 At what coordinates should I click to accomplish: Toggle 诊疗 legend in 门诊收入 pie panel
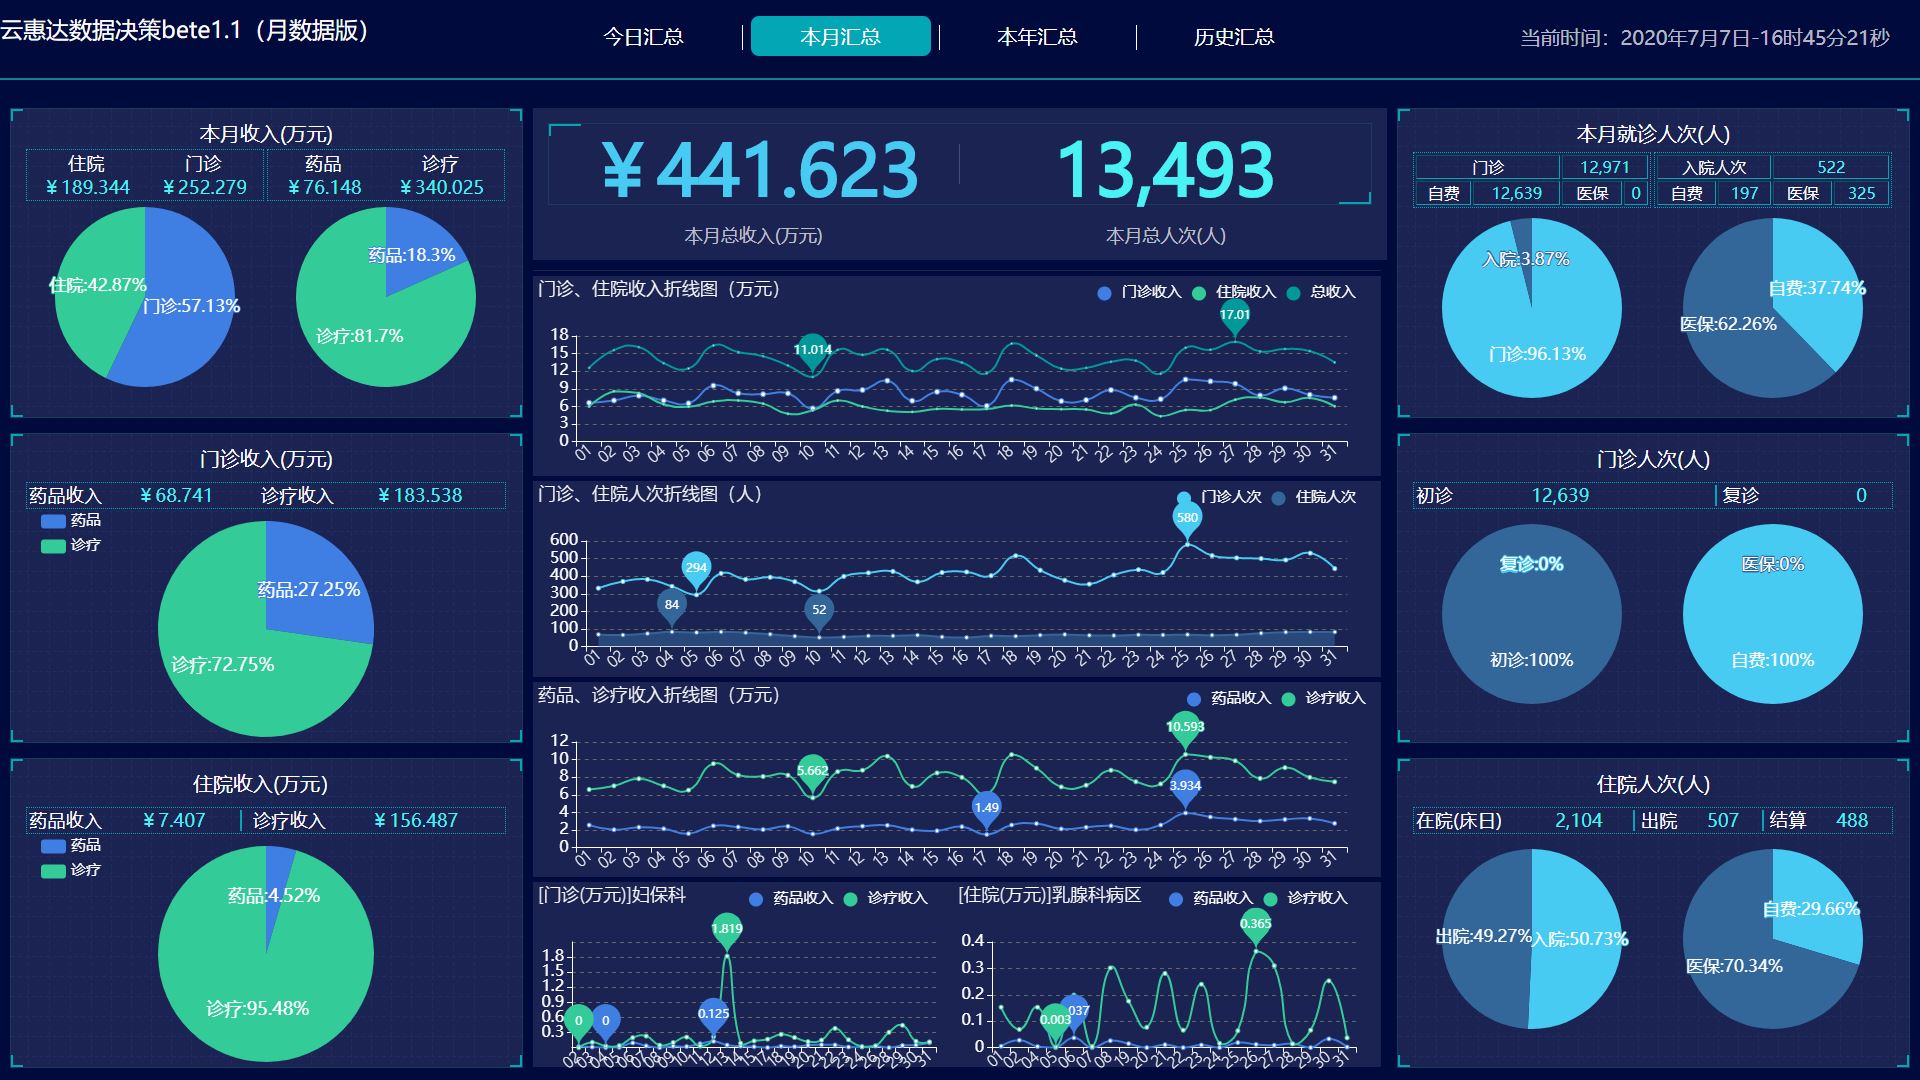coord(71,546)
